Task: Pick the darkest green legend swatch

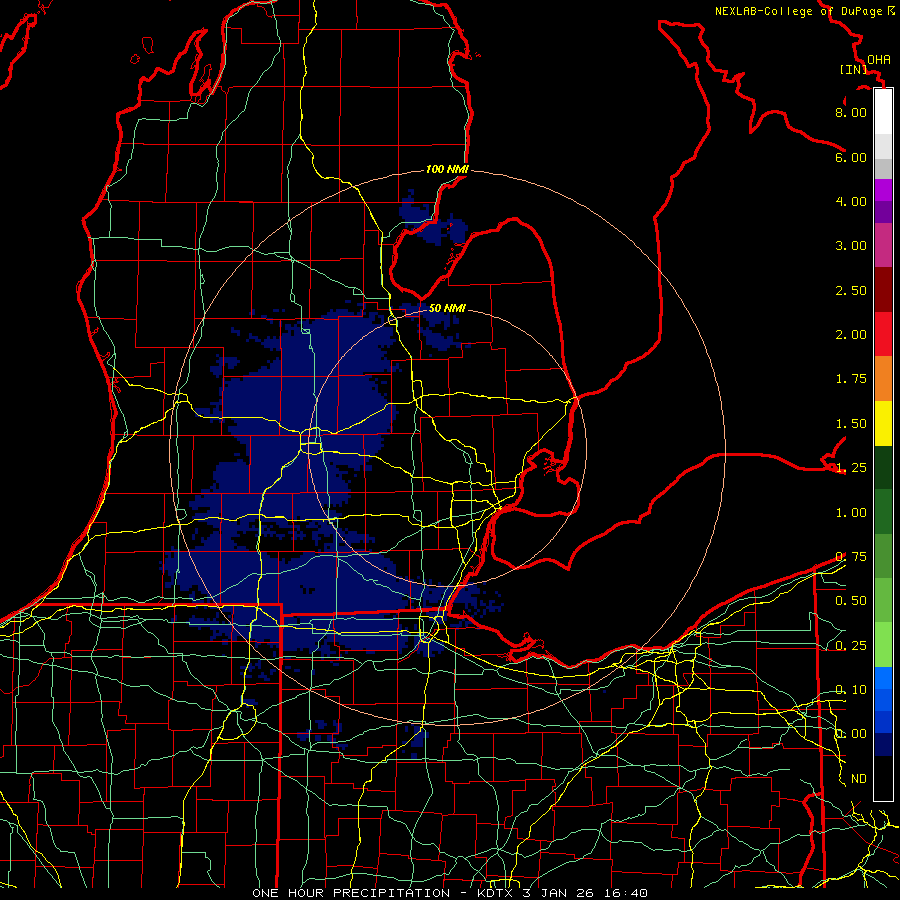Action: (x=883, y=467)
